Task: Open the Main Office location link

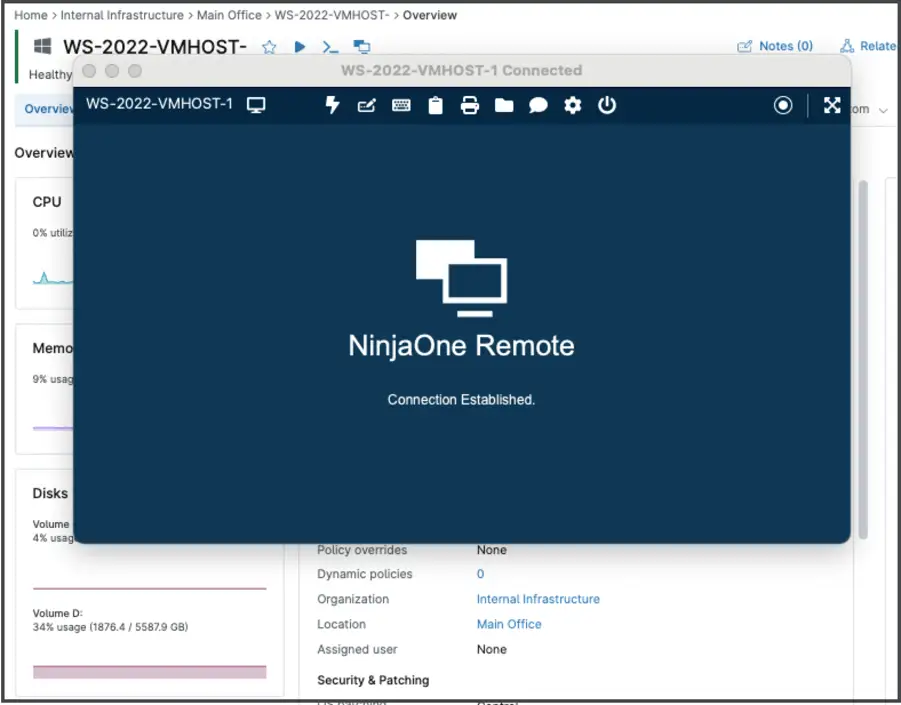Action: pyautogui.click(x=509, y=624)
